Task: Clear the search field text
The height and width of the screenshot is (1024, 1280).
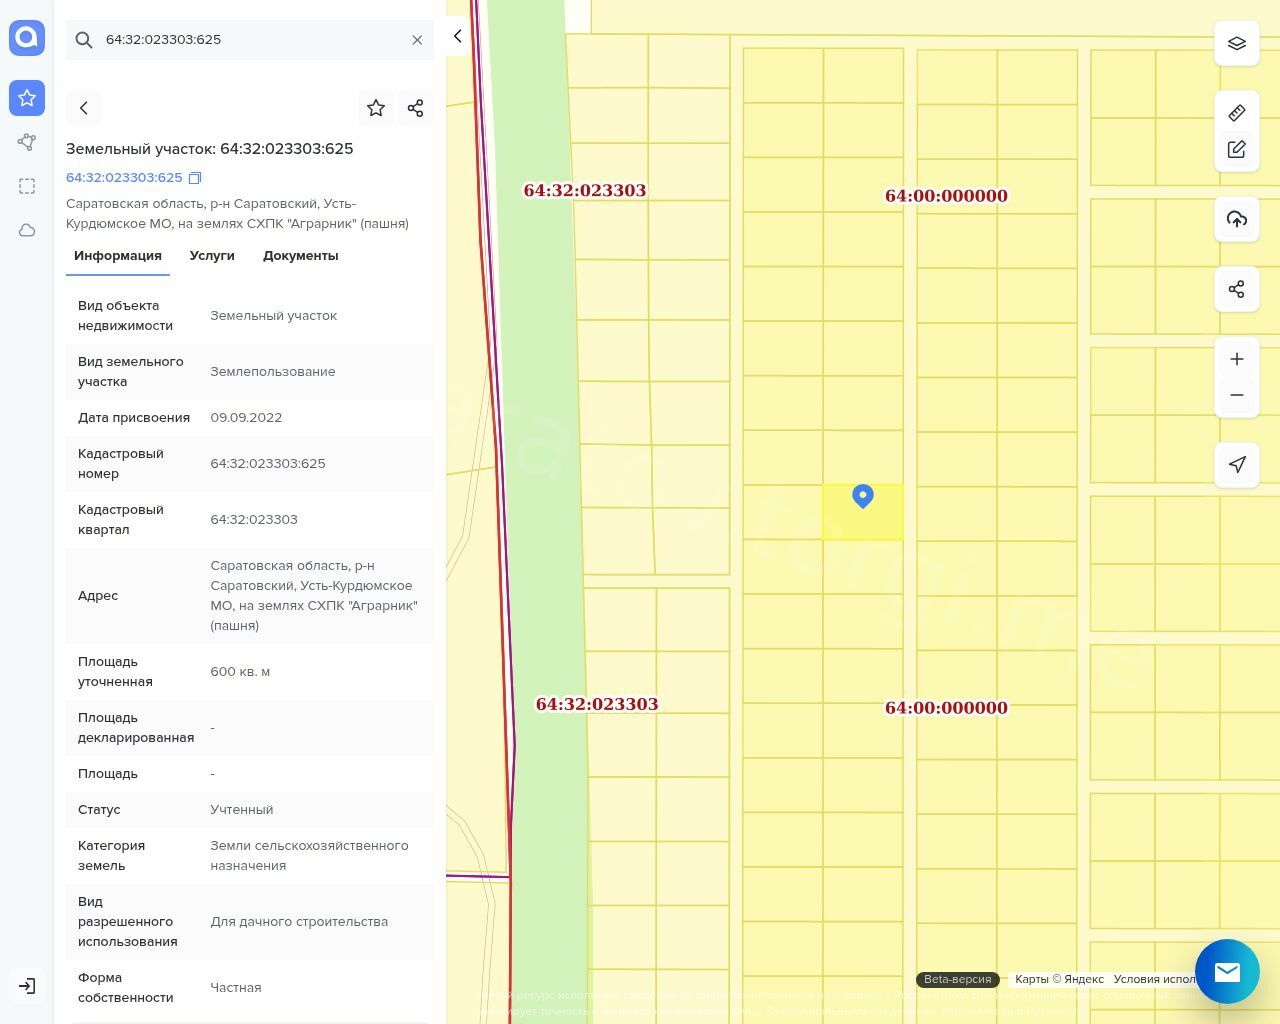Action: pos(417,40)
